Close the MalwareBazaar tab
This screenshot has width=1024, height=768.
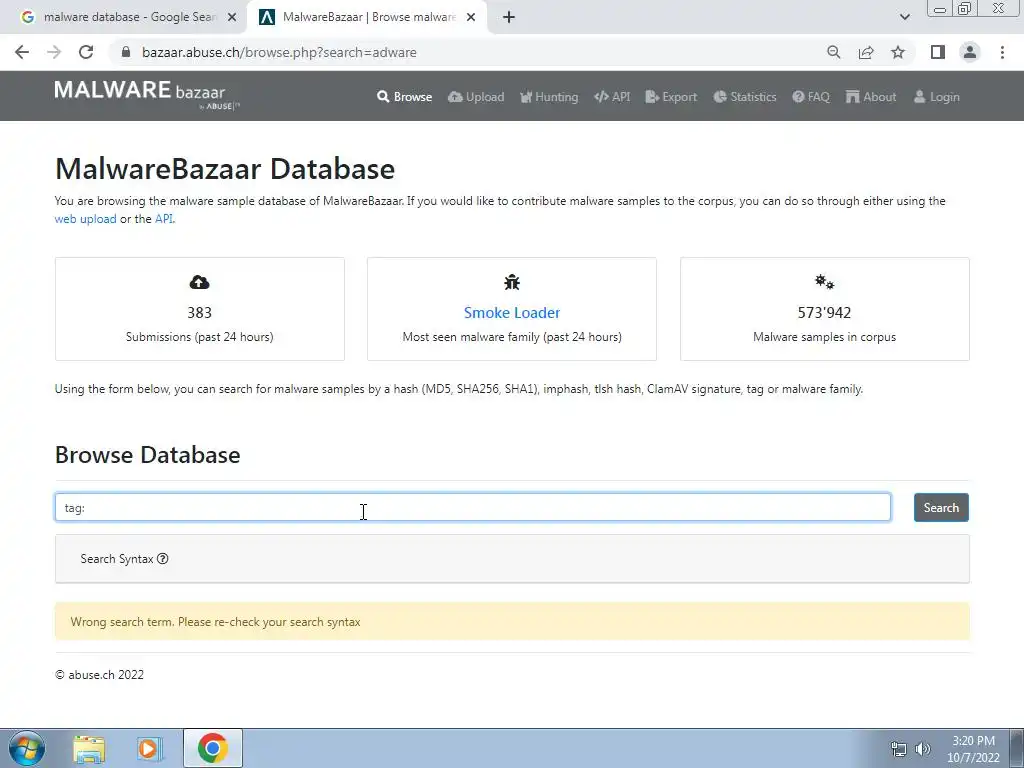[471, 18]
